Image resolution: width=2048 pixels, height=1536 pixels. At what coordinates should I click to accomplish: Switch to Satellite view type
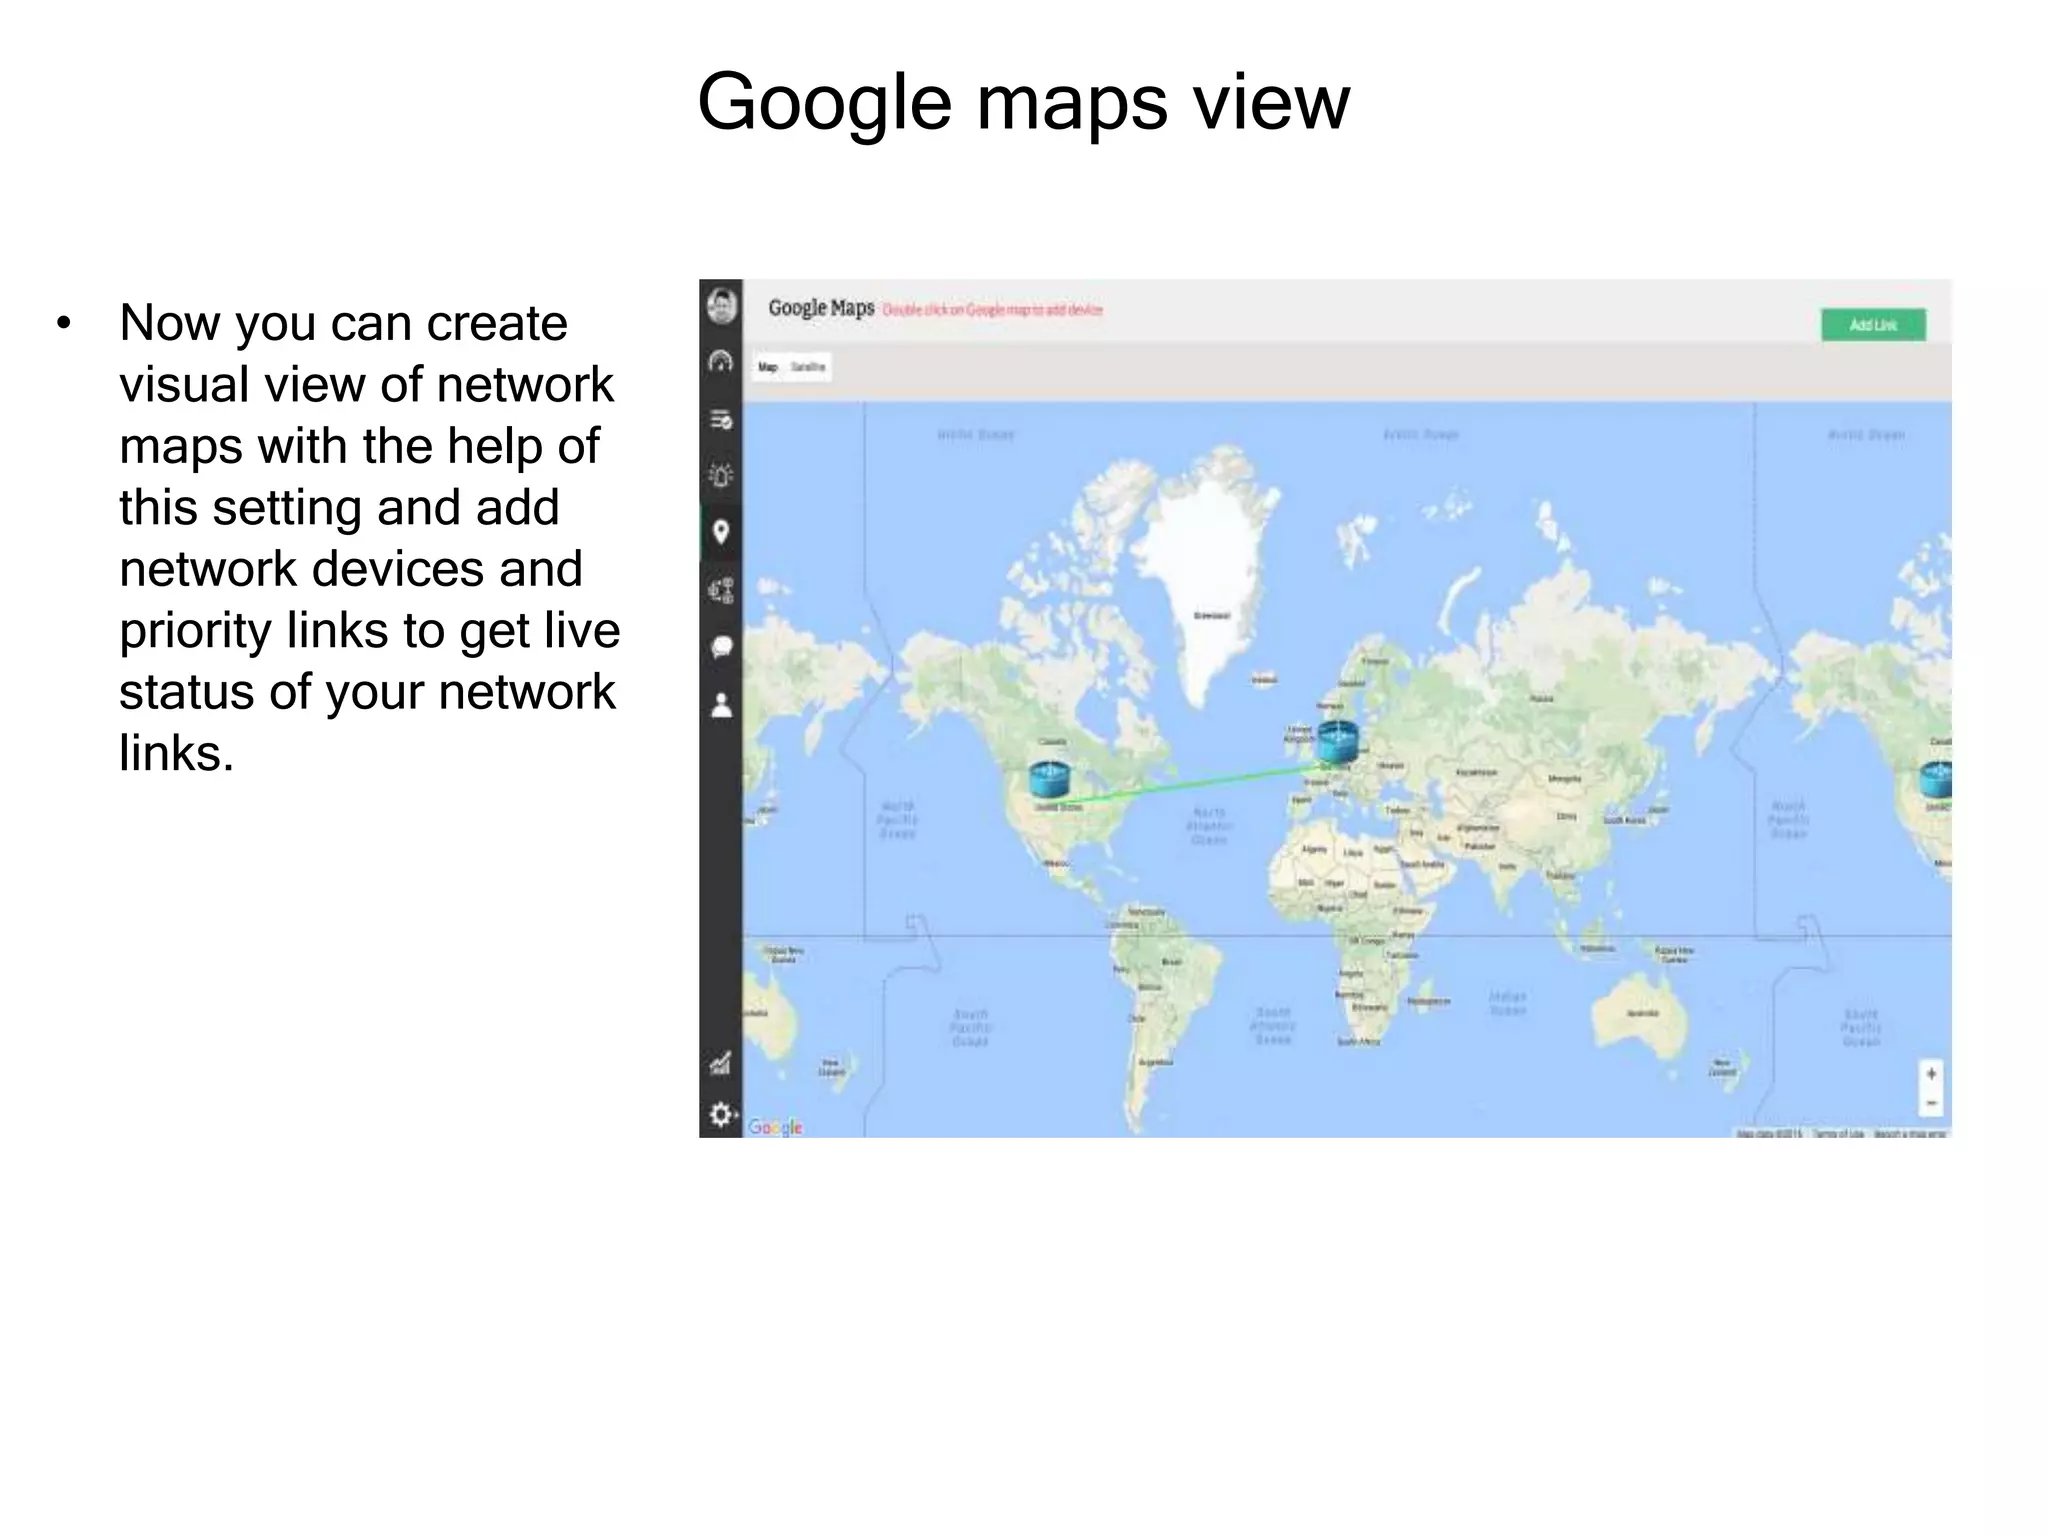pos(808,367)
